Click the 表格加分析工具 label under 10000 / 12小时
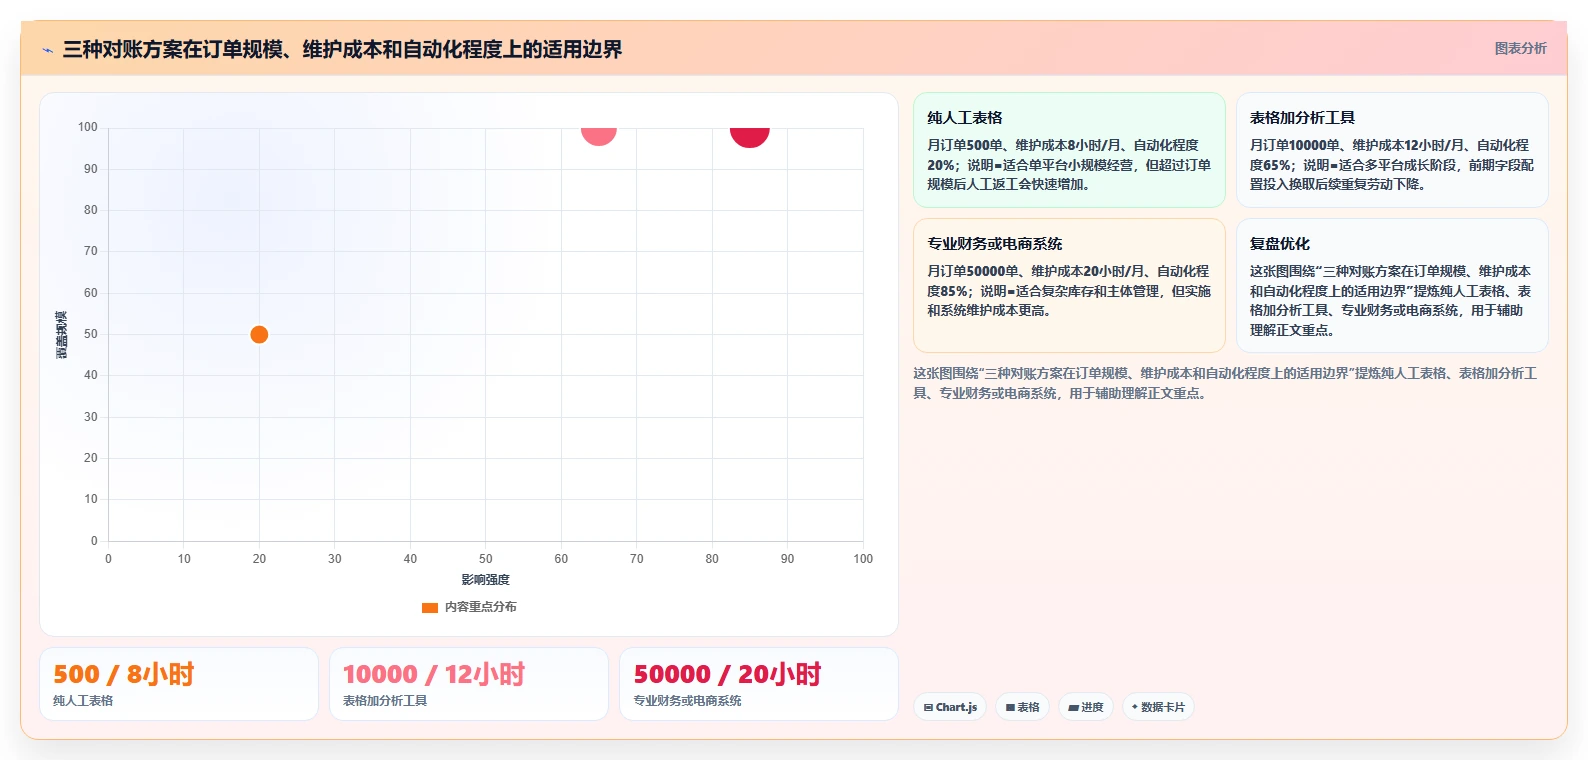This screenshot has width=1588, height=760. (385, 701)
